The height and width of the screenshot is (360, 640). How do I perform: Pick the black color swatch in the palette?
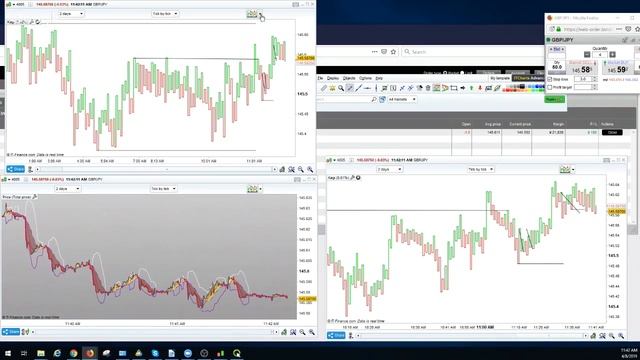click(522, 86)
